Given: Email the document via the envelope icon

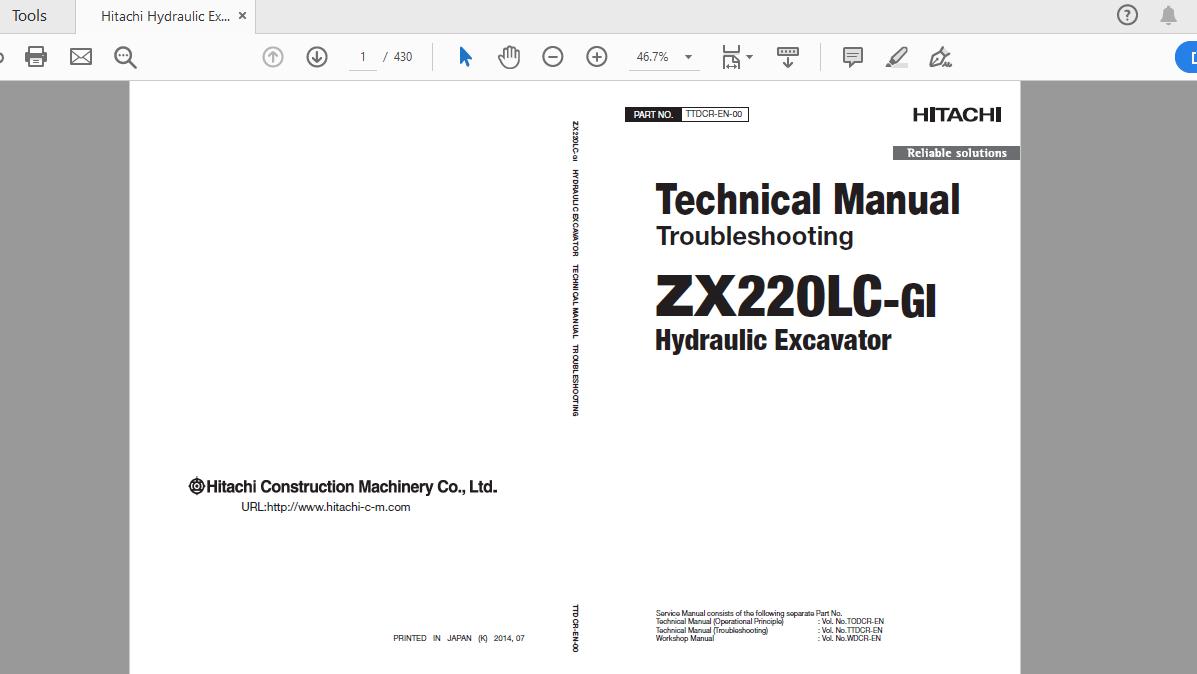Looking at the screenshot, I should click(81, 57).
